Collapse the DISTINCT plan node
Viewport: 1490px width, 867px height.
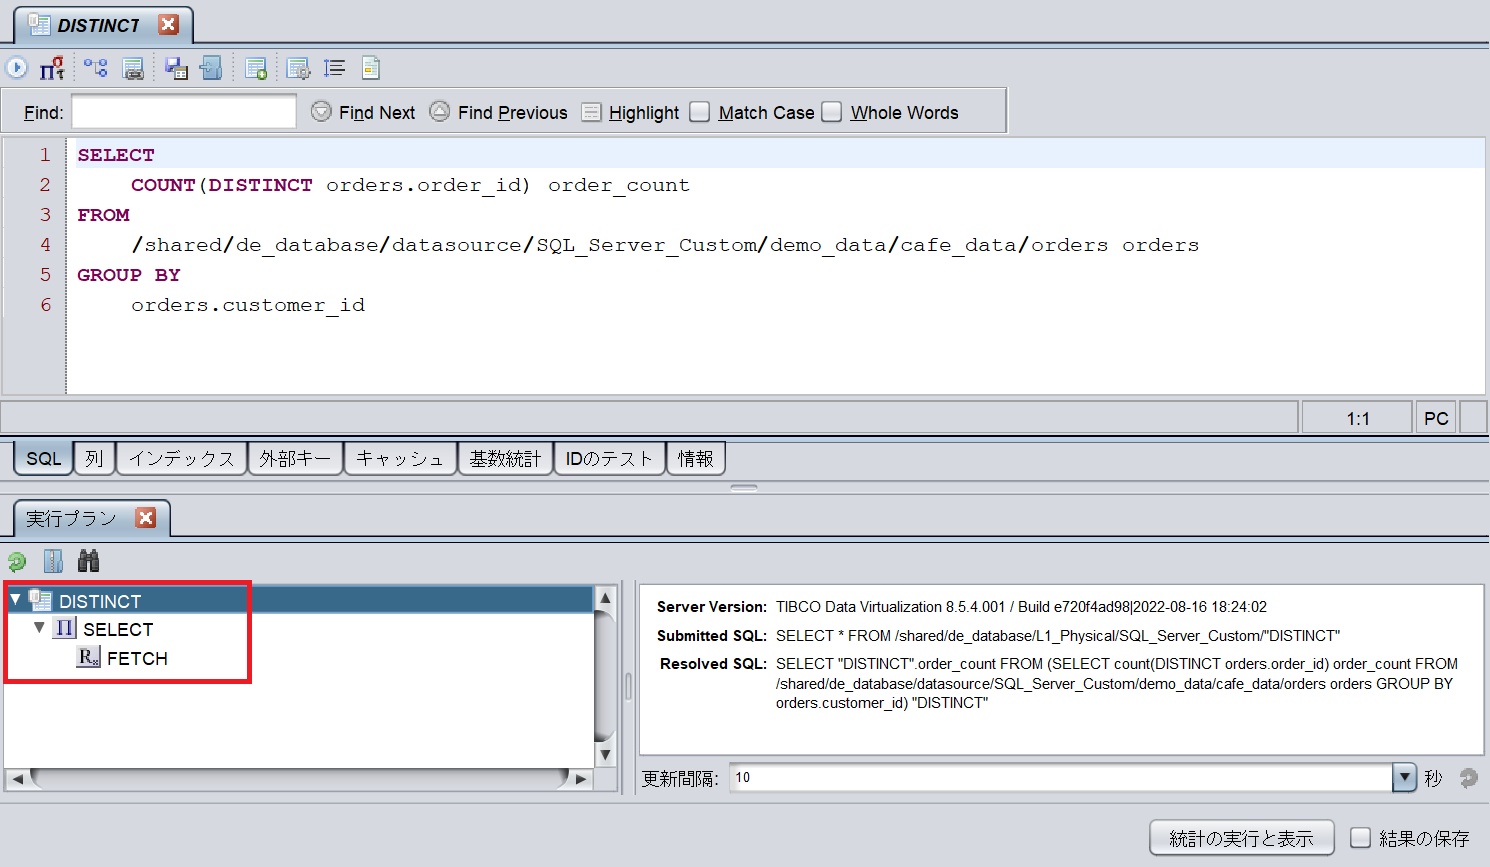click(15, 600)
